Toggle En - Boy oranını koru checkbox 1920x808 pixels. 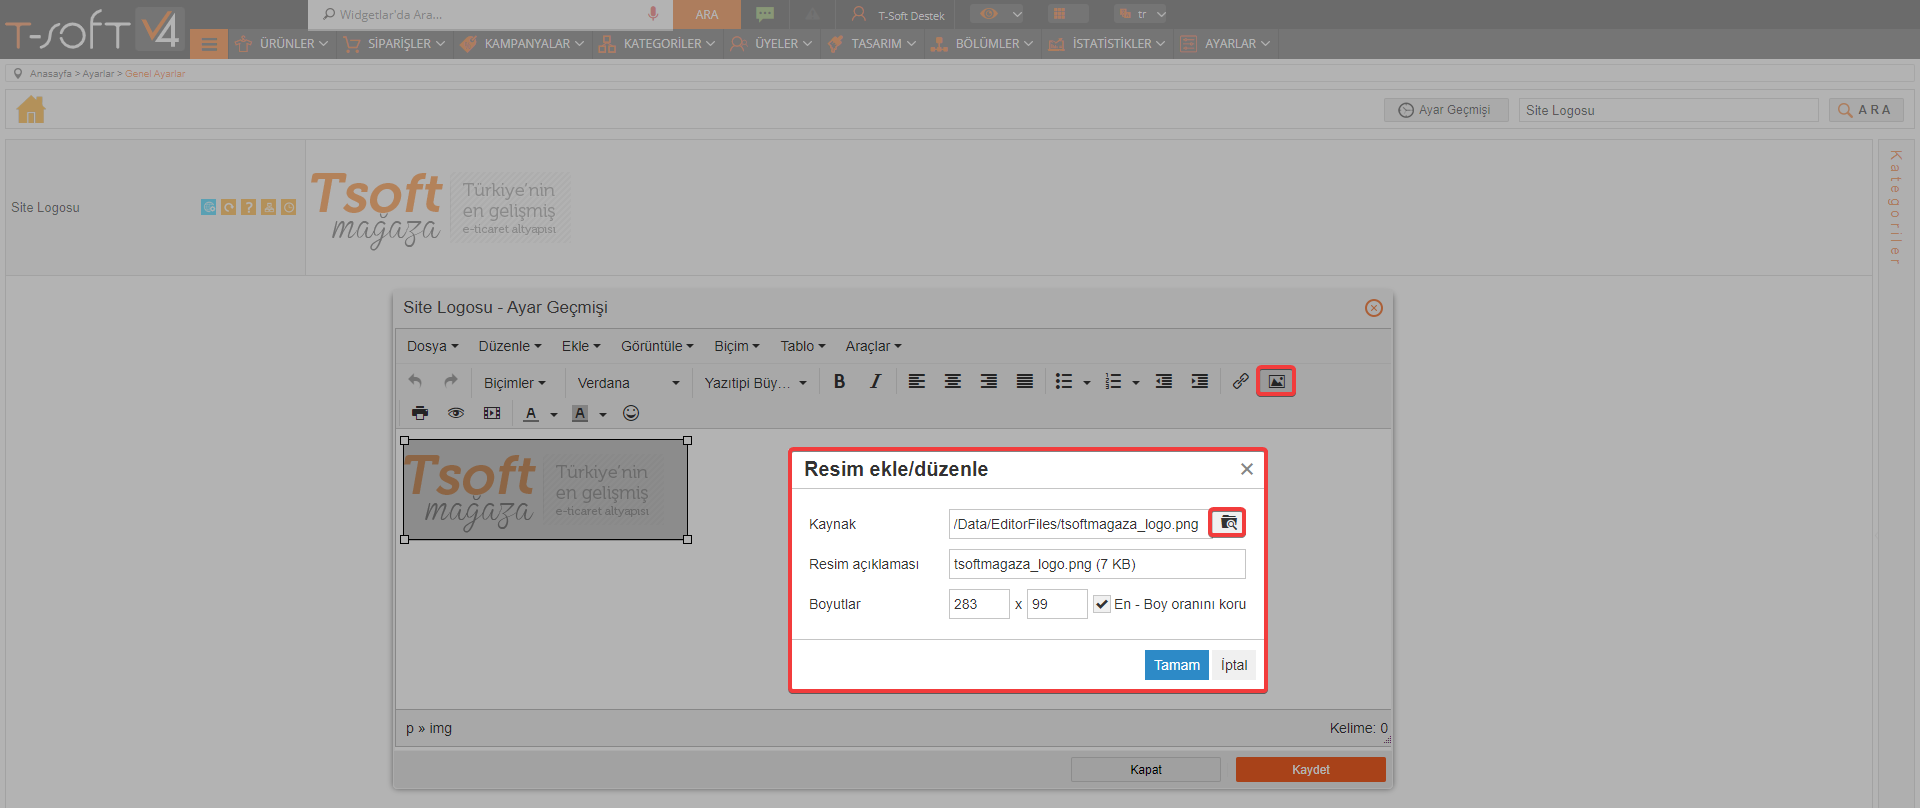pyautogui.click(x=1101, y=604)
